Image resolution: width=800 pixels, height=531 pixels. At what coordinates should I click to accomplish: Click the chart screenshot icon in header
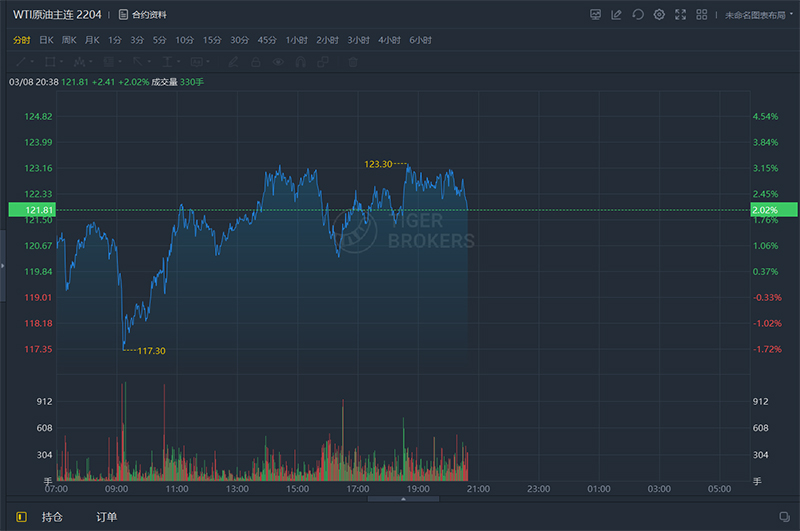pyautogui.click(x=596, y=15)
